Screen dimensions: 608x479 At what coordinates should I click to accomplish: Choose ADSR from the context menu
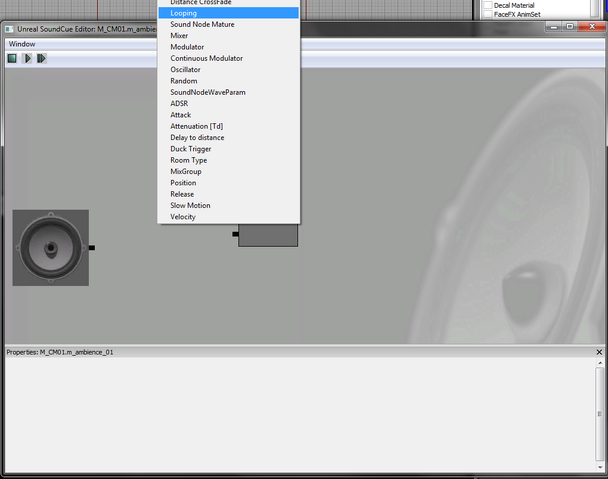tap(229, 103)
